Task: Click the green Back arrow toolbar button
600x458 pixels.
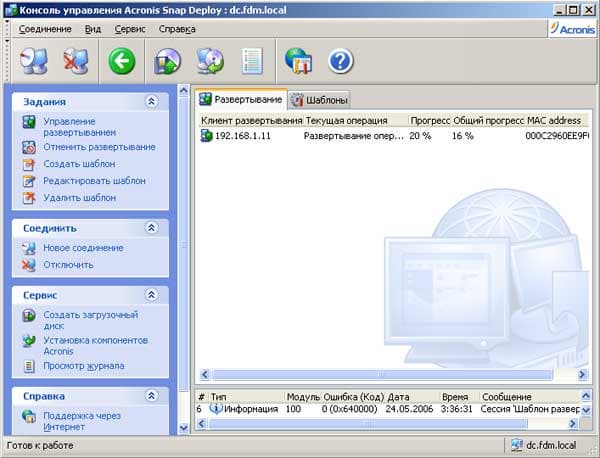Action: [x=122, y=61]
